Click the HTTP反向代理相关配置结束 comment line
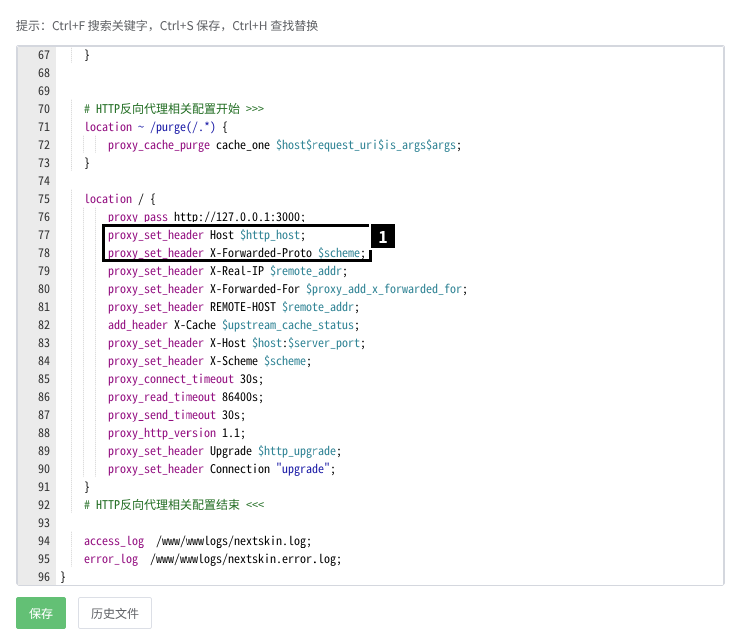Viewport: 741px width, 644px height. point(174,505)
